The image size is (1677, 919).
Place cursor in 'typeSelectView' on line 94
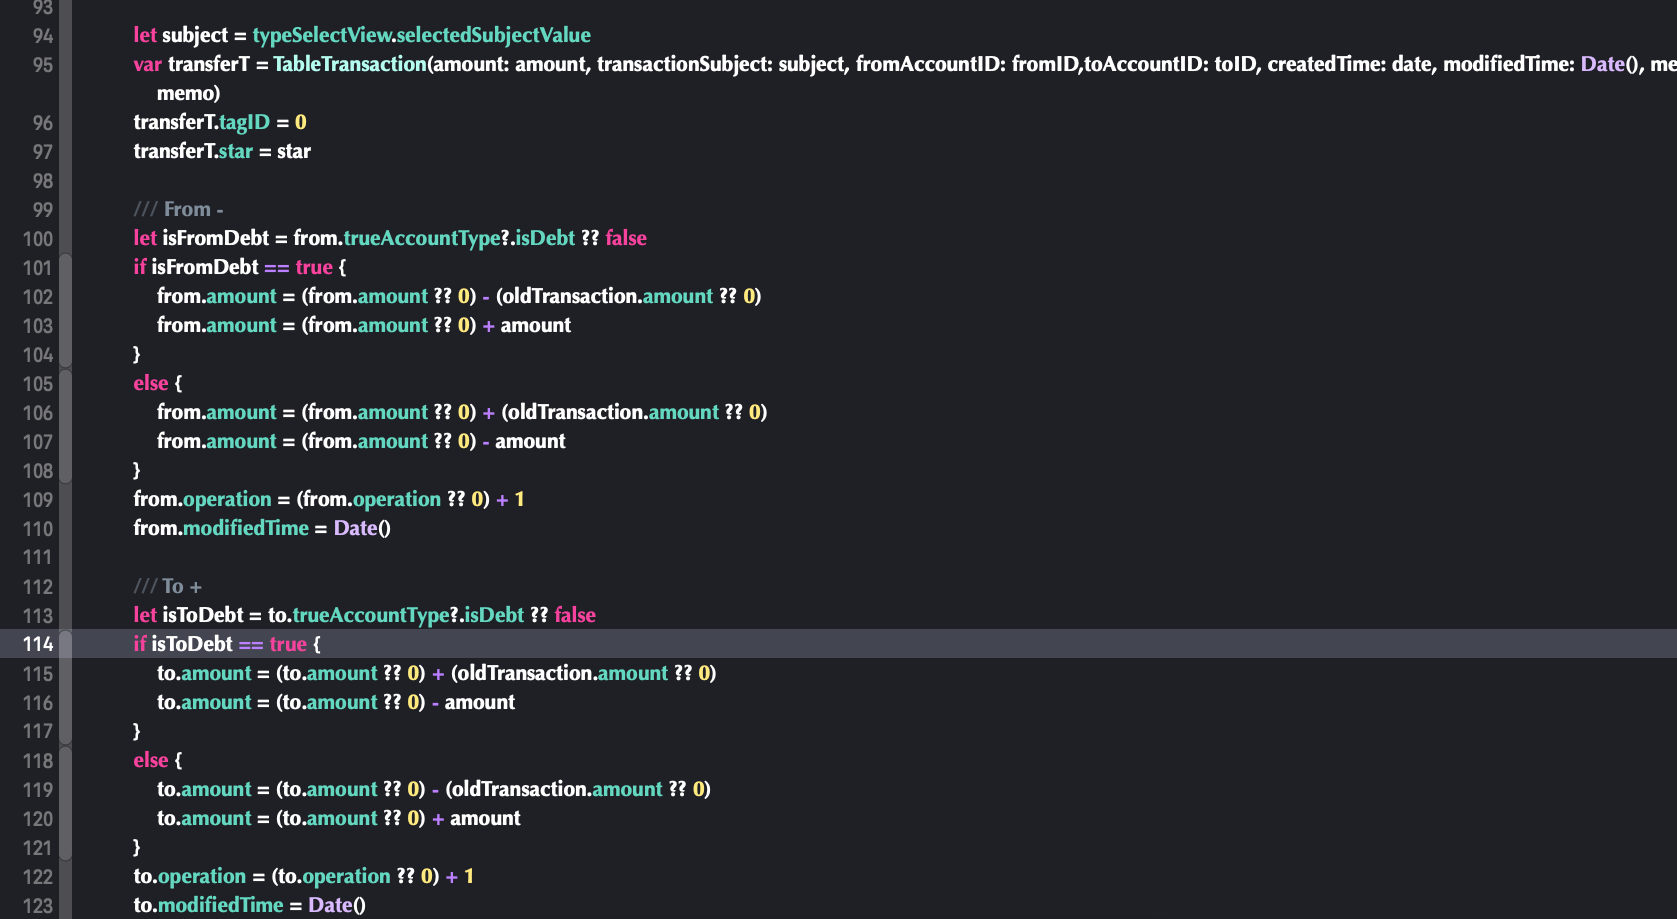[321, 36]
